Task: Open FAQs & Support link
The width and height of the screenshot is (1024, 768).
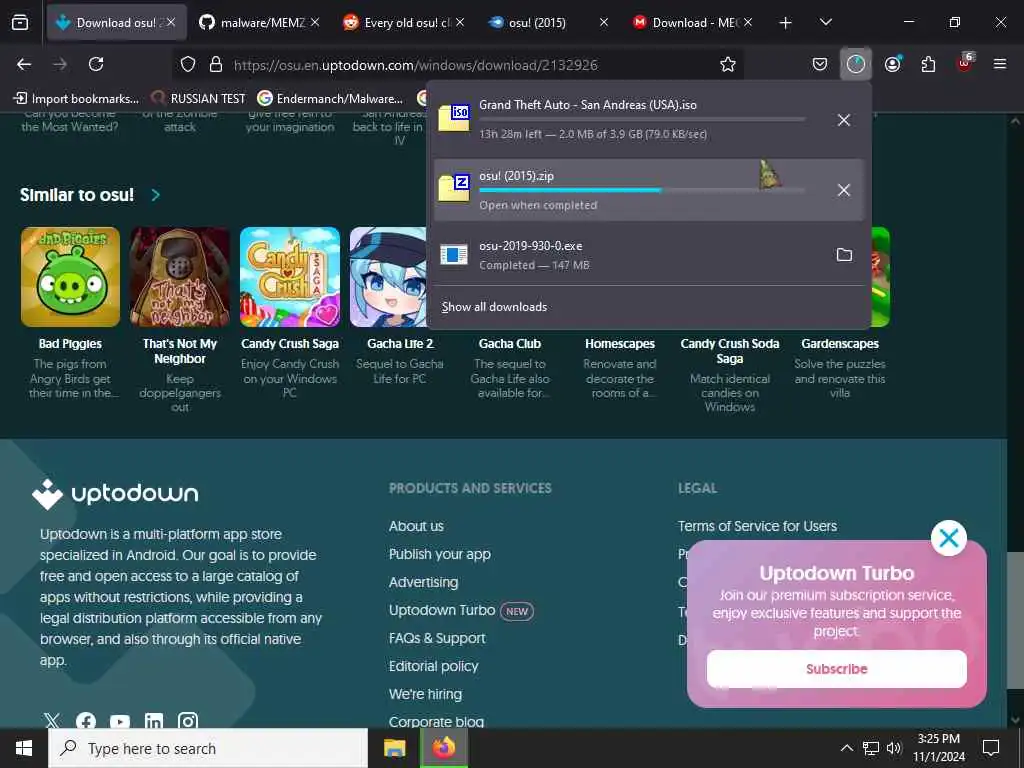Action: [x=437, y=639]
